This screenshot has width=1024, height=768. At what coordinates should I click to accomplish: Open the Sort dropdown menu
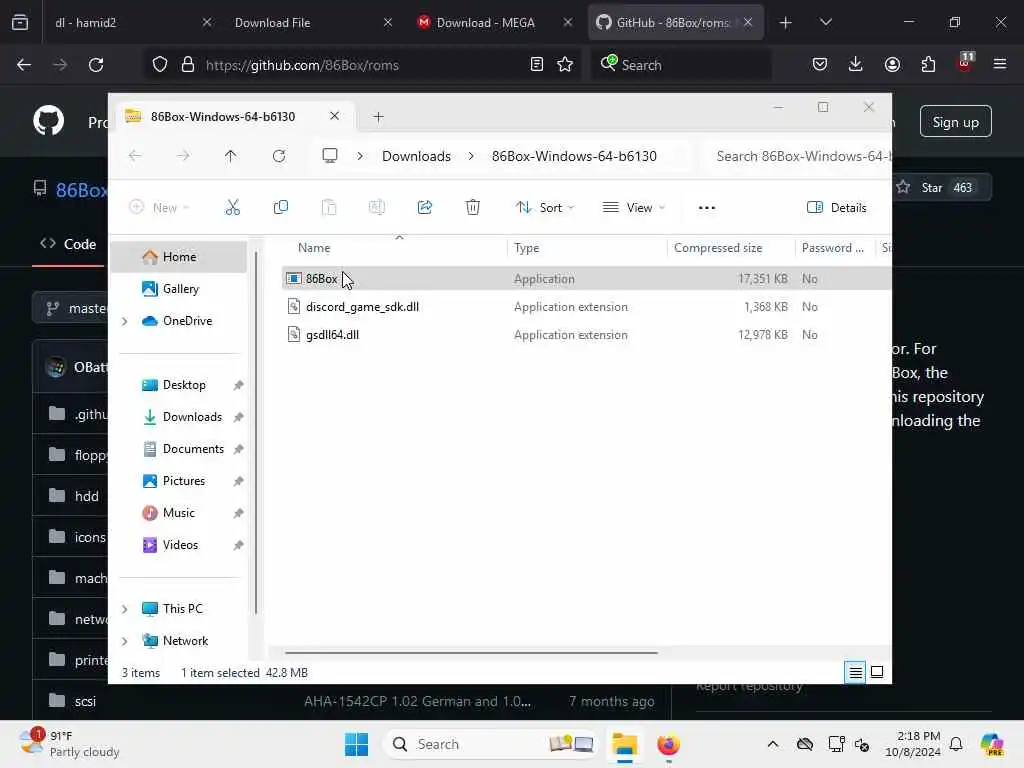[545, 208]
